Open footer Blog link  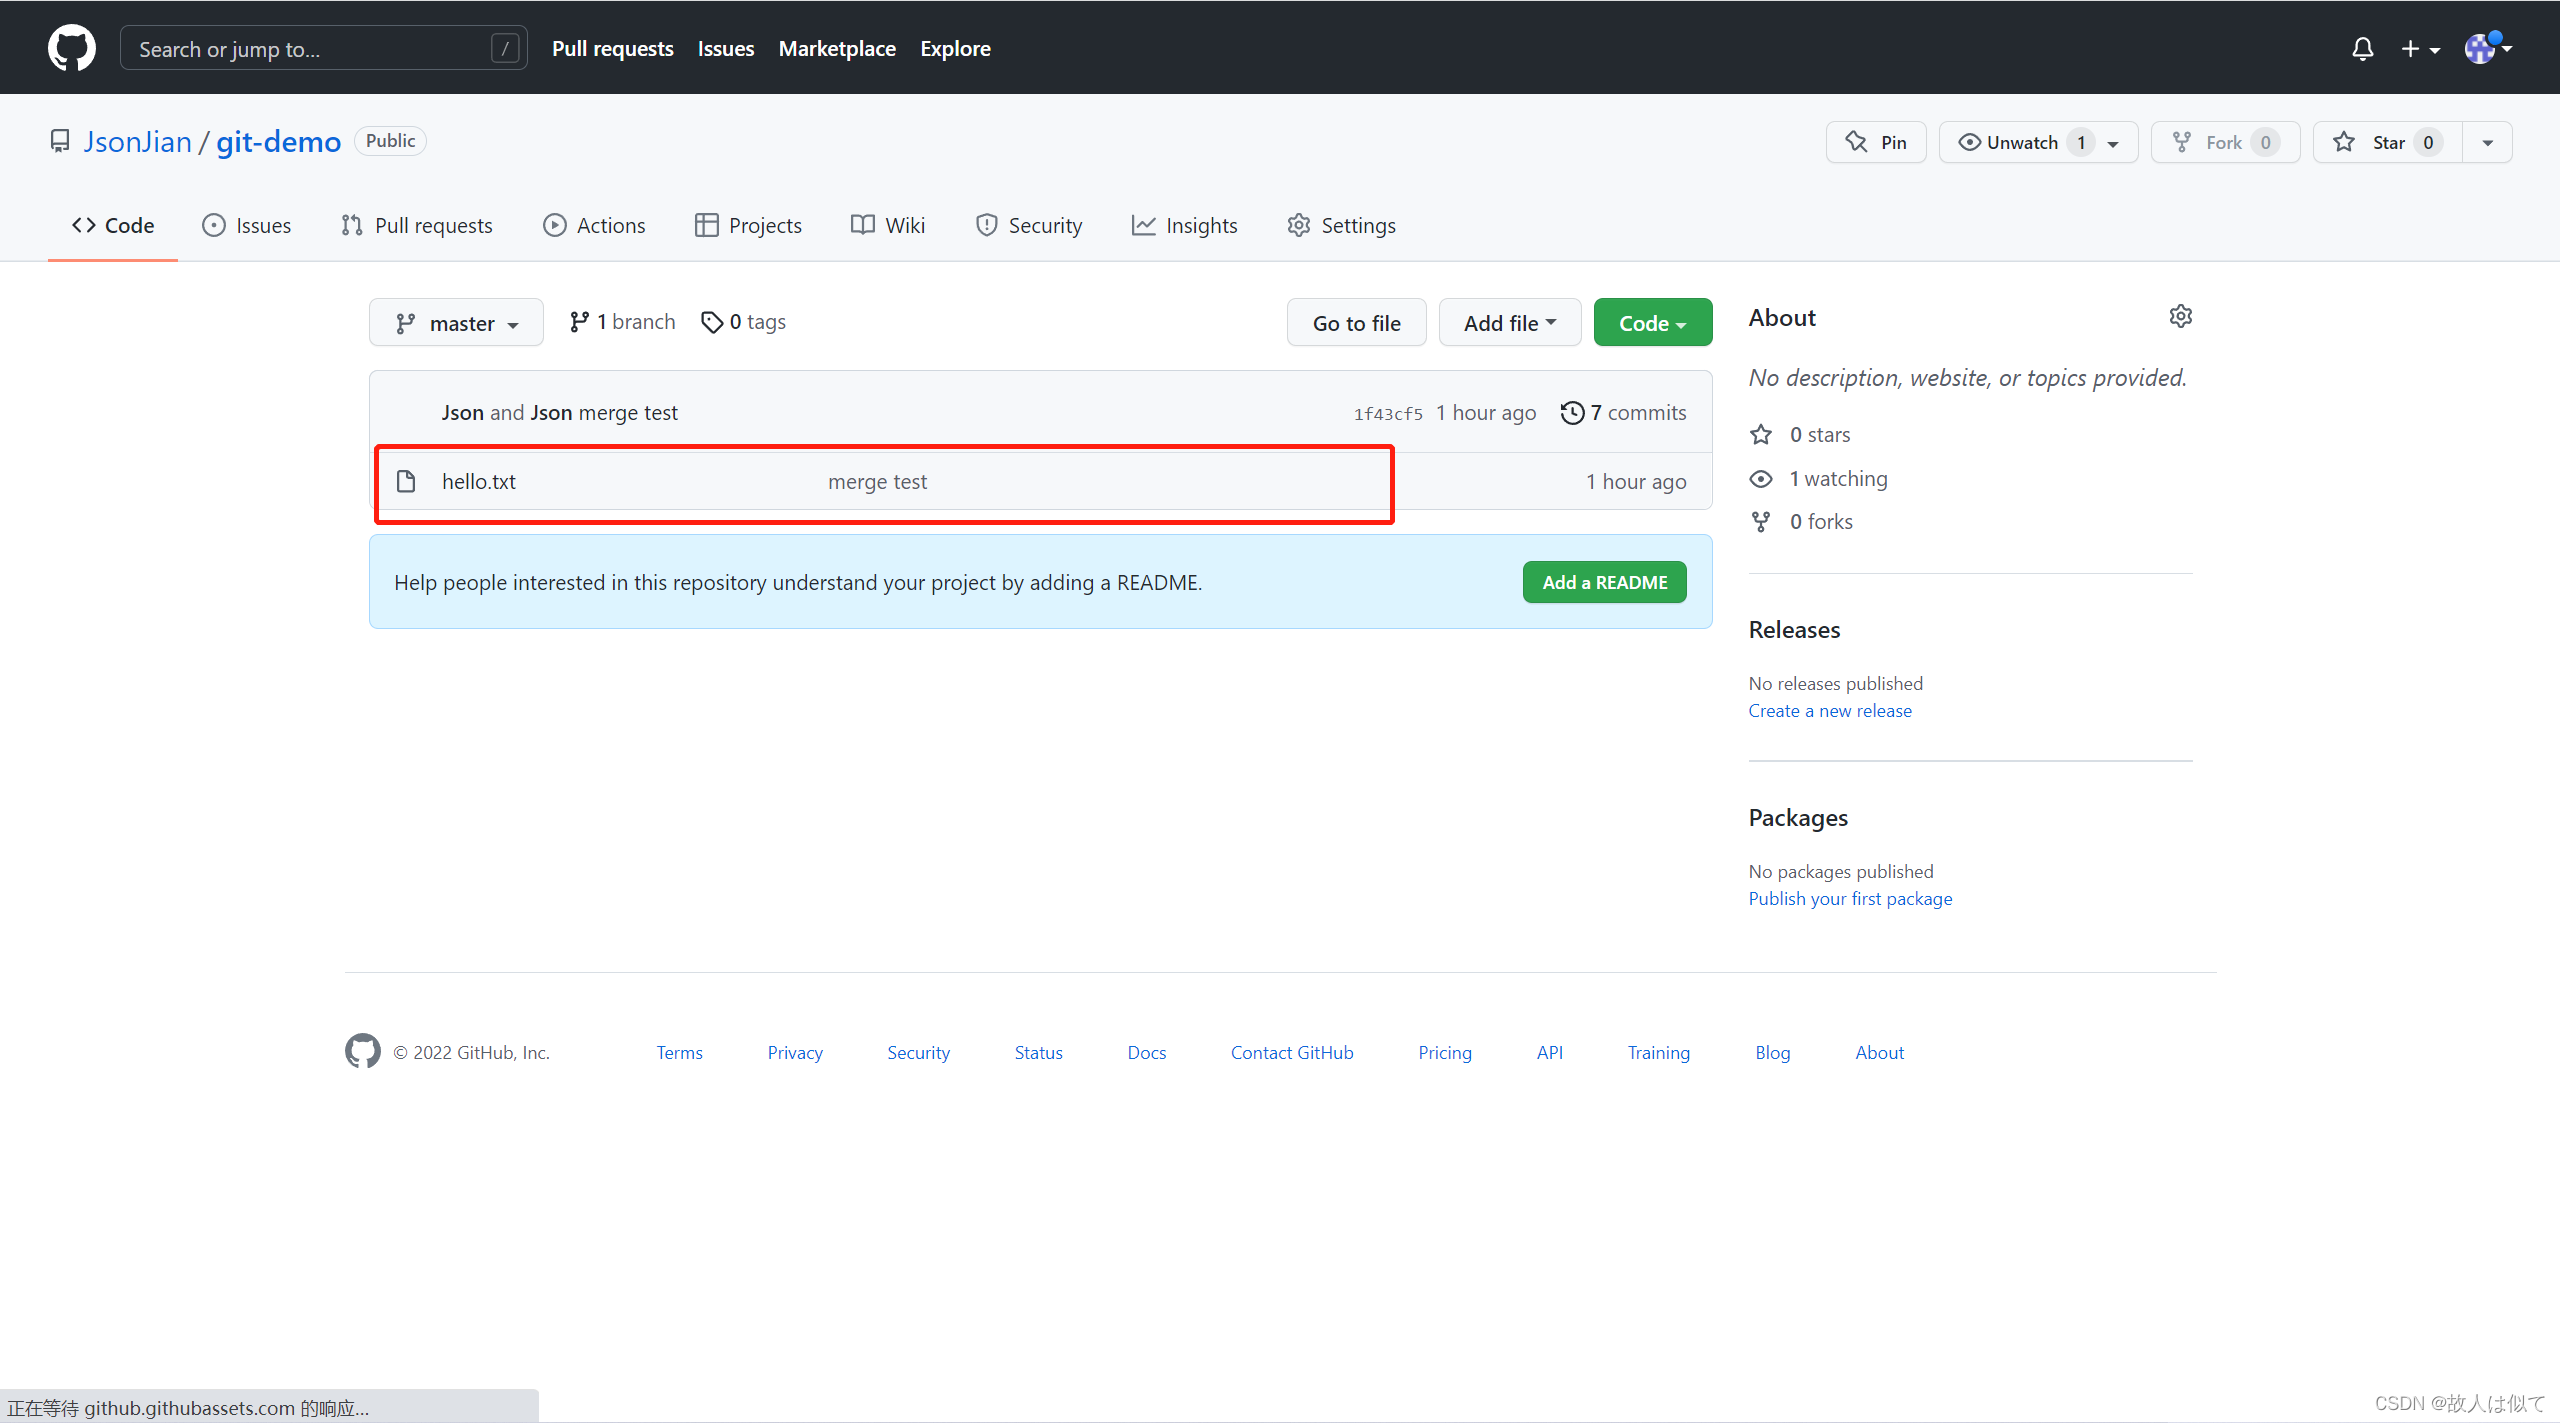tap(1772, 1052)
